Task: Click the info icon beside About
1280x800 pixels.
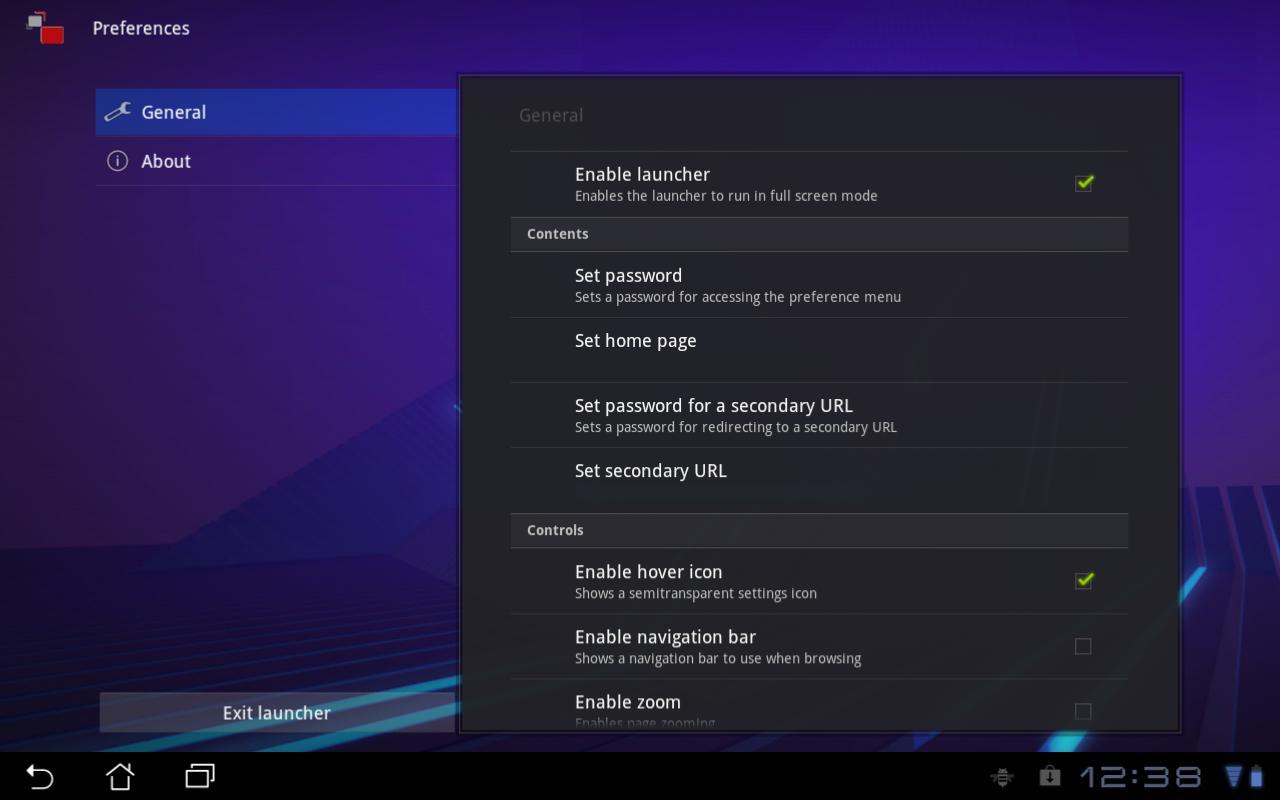Action: click(x=119, y=161)
